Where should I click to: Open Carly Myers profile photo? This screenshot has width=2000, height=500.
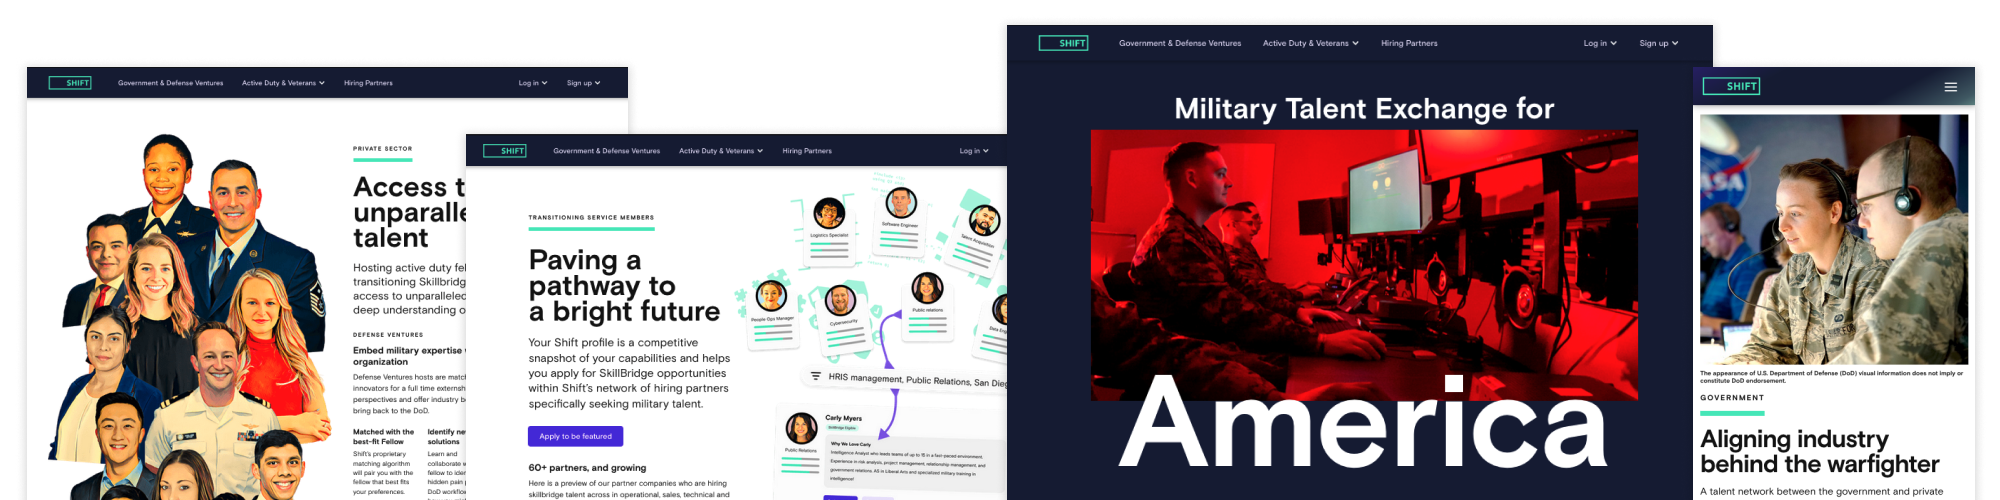click(x=801, y=428)
